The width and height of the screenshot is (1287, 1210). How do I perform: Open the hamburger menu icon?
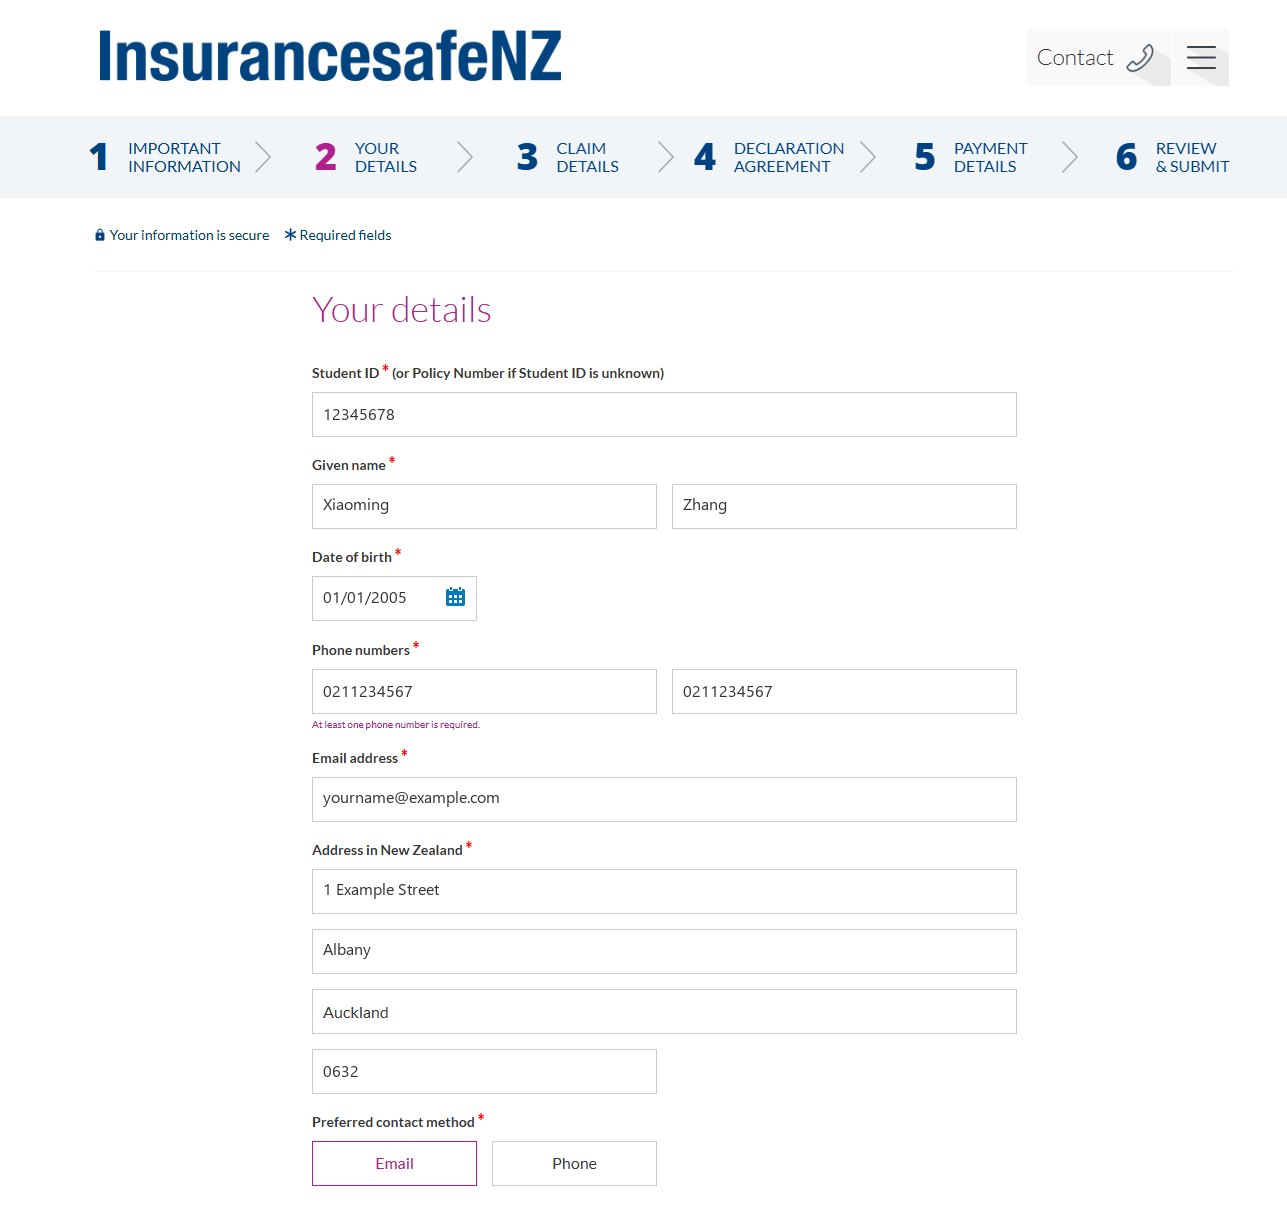coord(1201,58)
